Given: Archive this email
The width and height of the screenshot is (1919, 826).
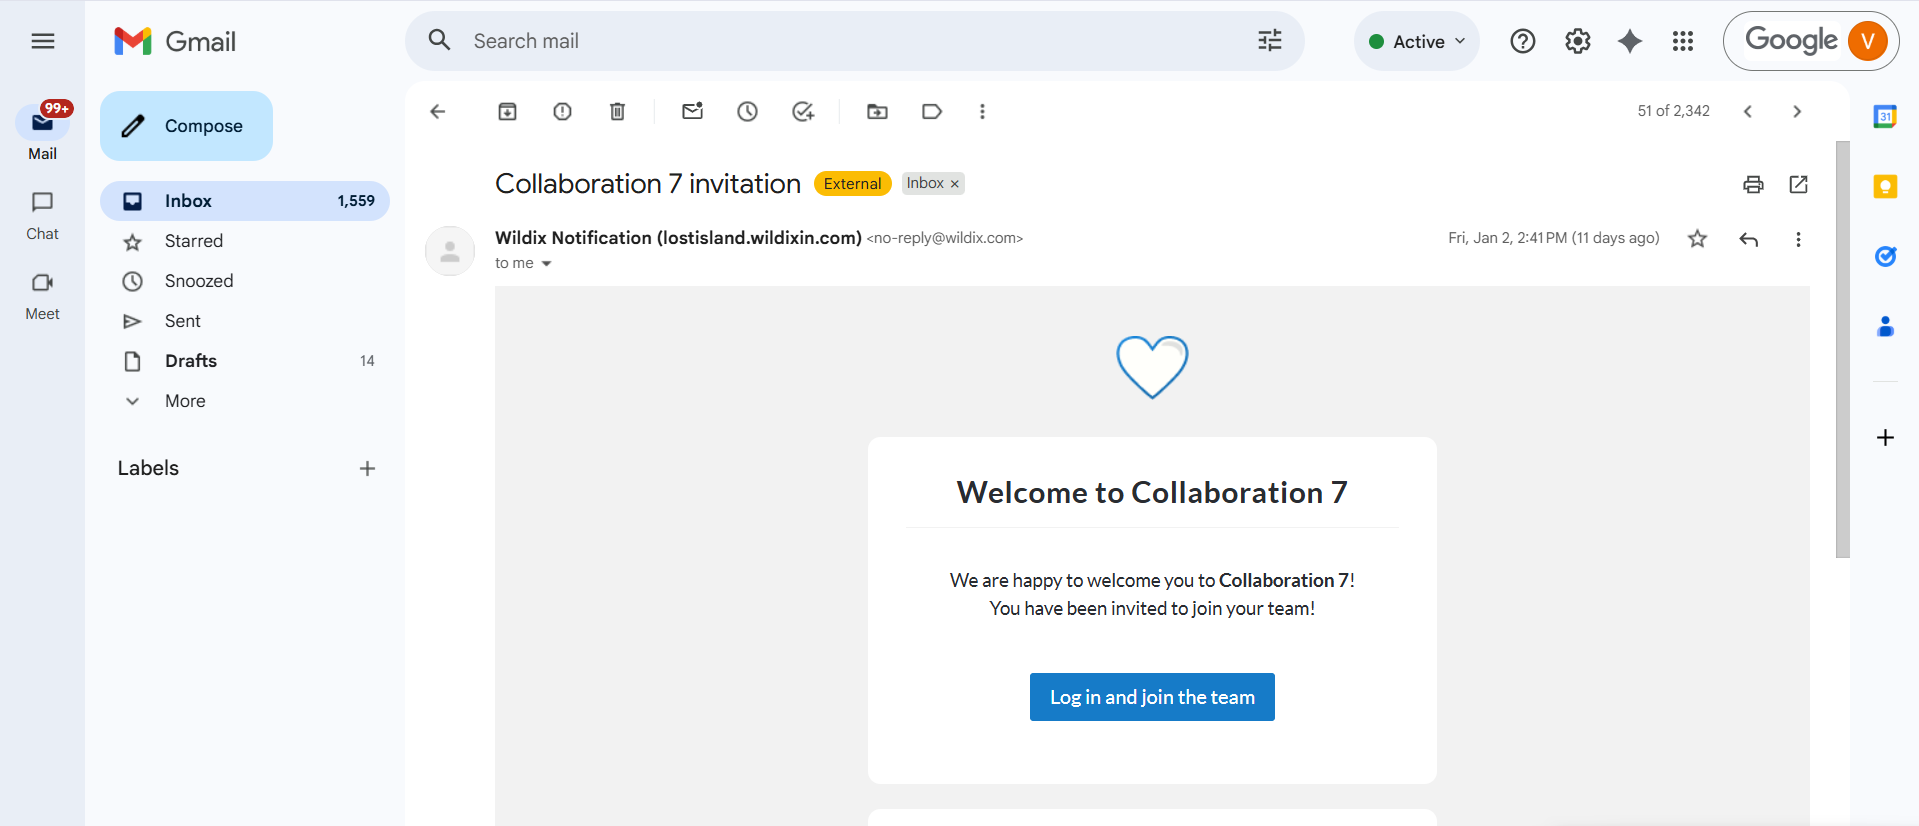Looking at the screenshot, I should pyautogui.click(x=508, y=111).
